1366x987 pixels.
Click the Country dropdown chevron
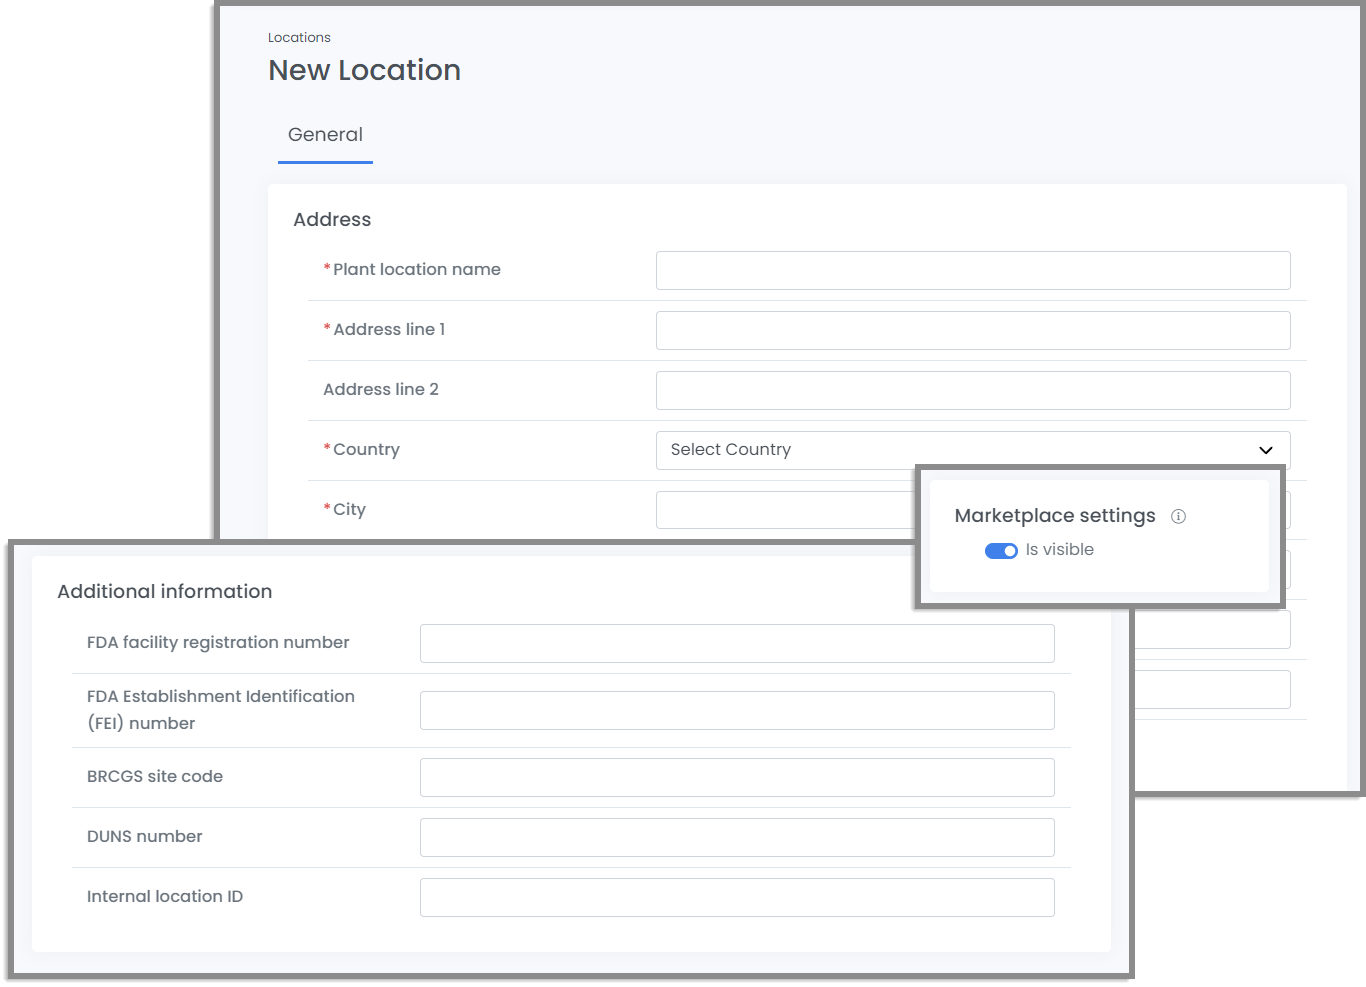(1265, 450)
